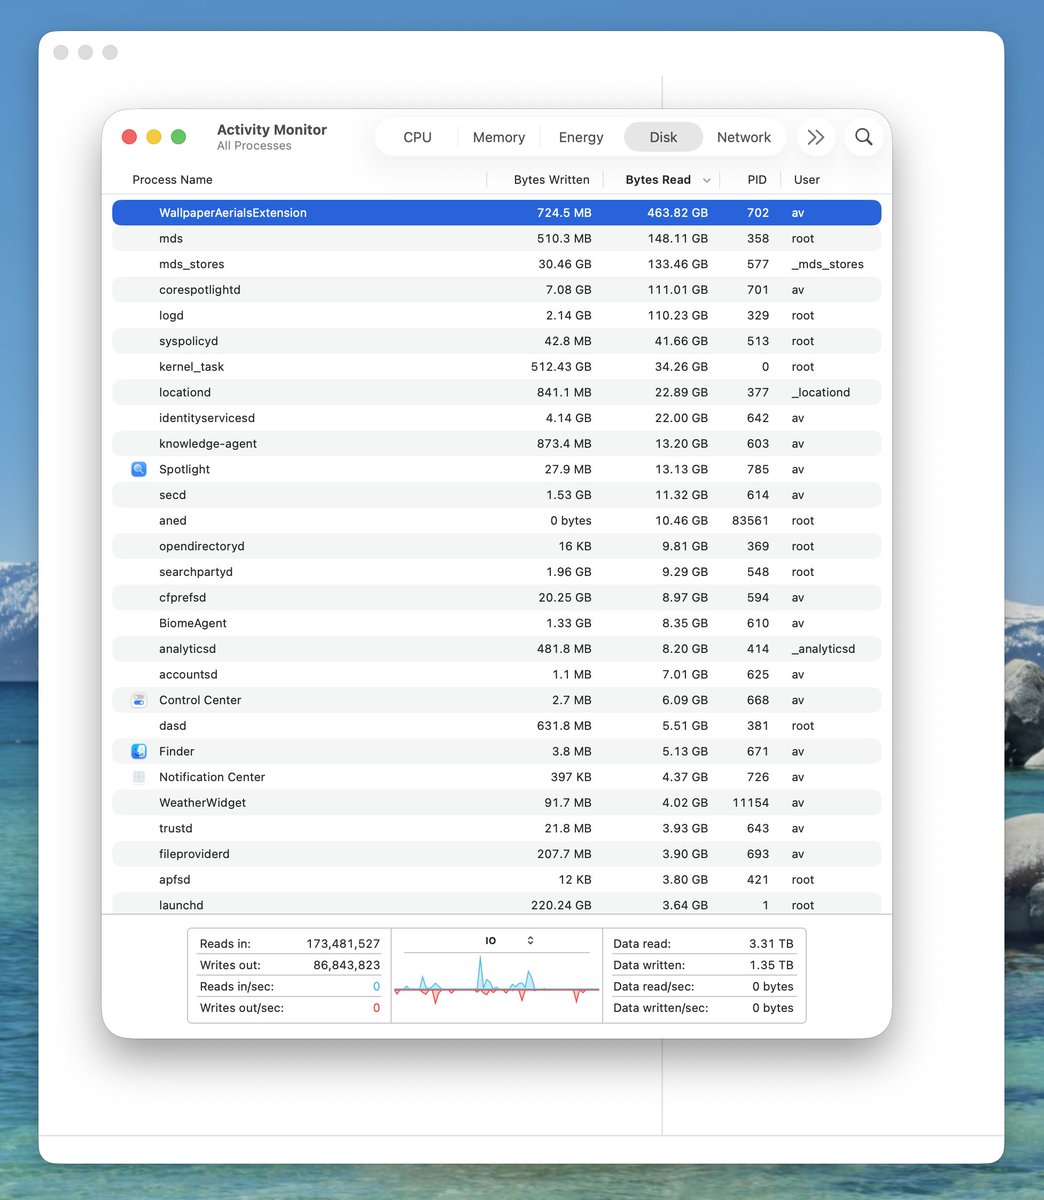Image resolution: width=1044 pixels, height=1200 pixels.
Task: Sort by the Bytes Read column header
Action: point(658,180)
